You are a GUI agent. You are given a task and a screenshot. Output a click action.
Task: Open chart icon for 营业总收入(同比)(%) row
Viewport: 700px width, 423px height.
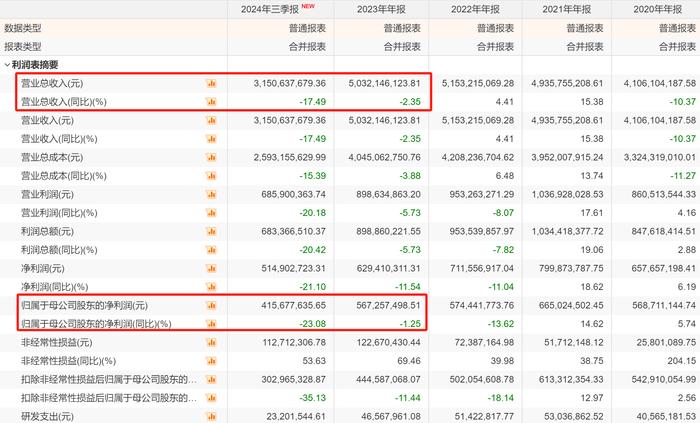point(211,102)
